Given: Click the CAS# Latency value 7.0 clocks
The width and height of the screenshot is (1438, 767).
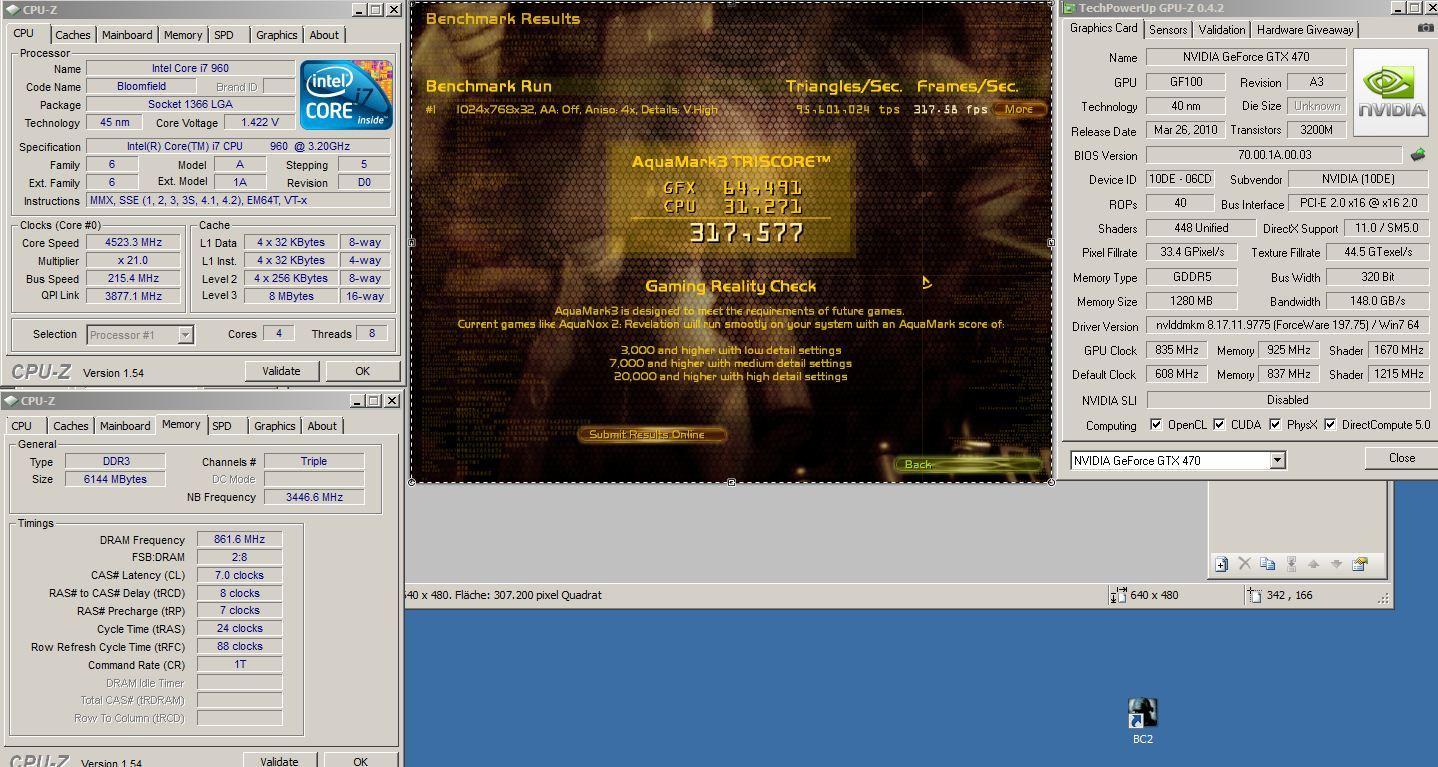Looking at the screenshot, I should 239,575.
